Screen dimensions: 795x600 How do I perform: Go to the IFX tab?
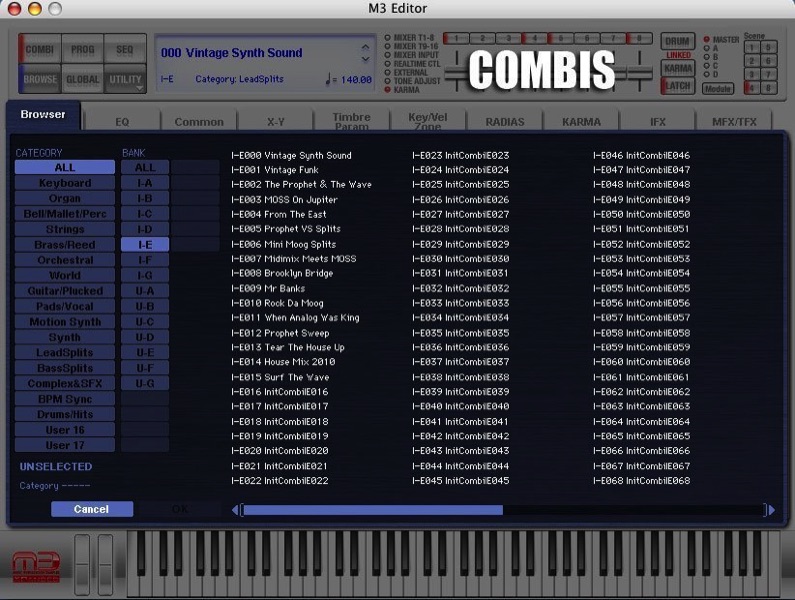tap(658, 122)
